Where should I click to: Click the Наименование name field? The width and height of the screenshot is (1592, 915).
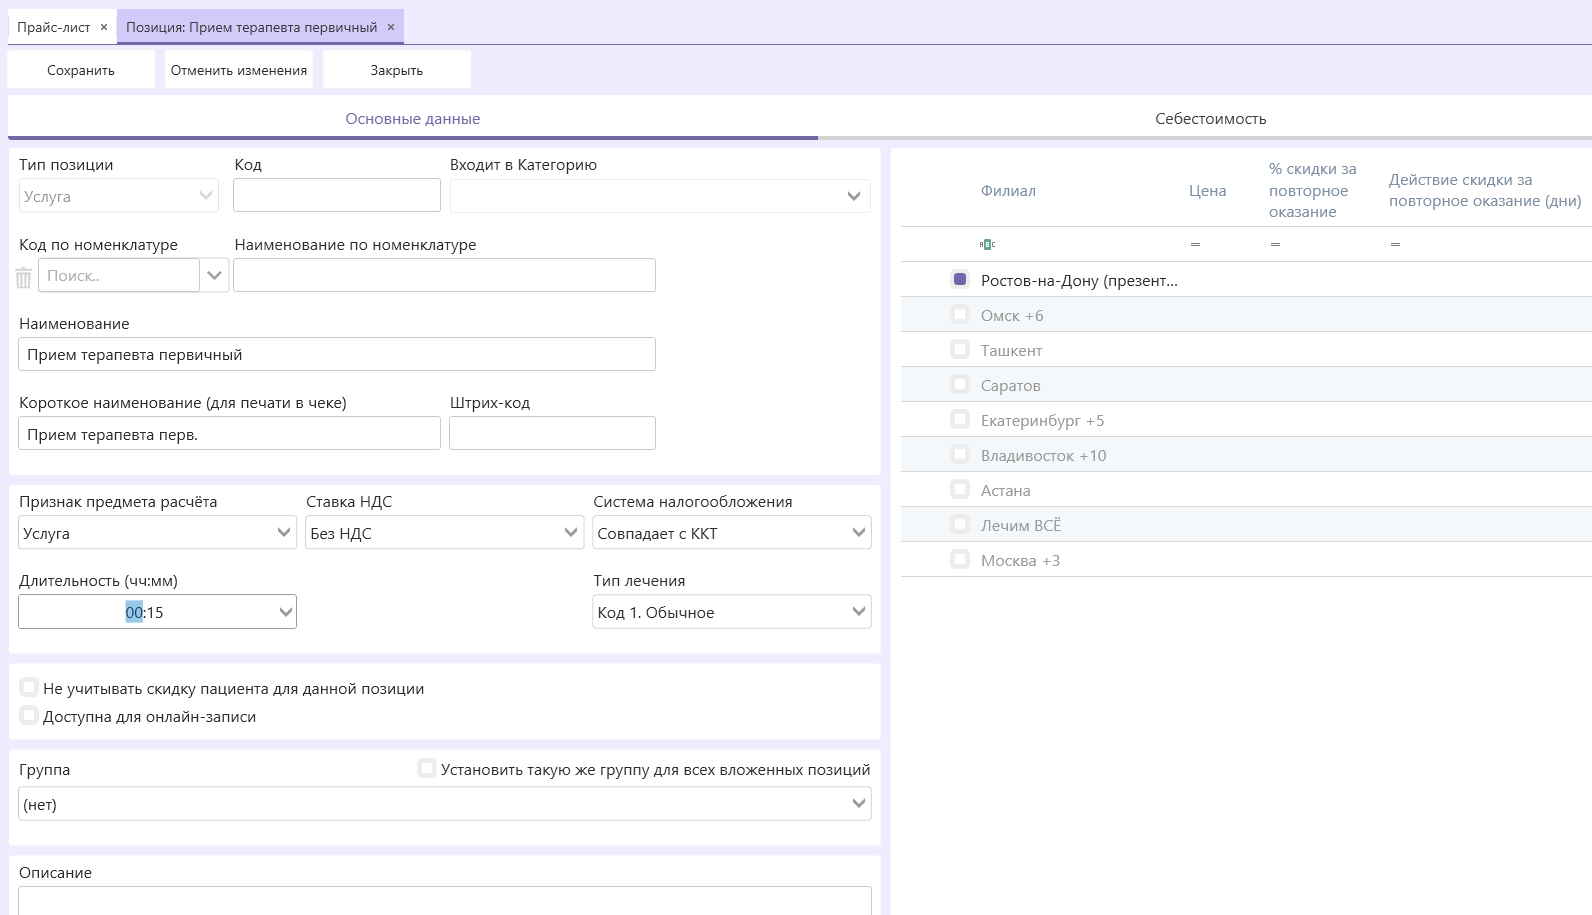tap(337, 354)
